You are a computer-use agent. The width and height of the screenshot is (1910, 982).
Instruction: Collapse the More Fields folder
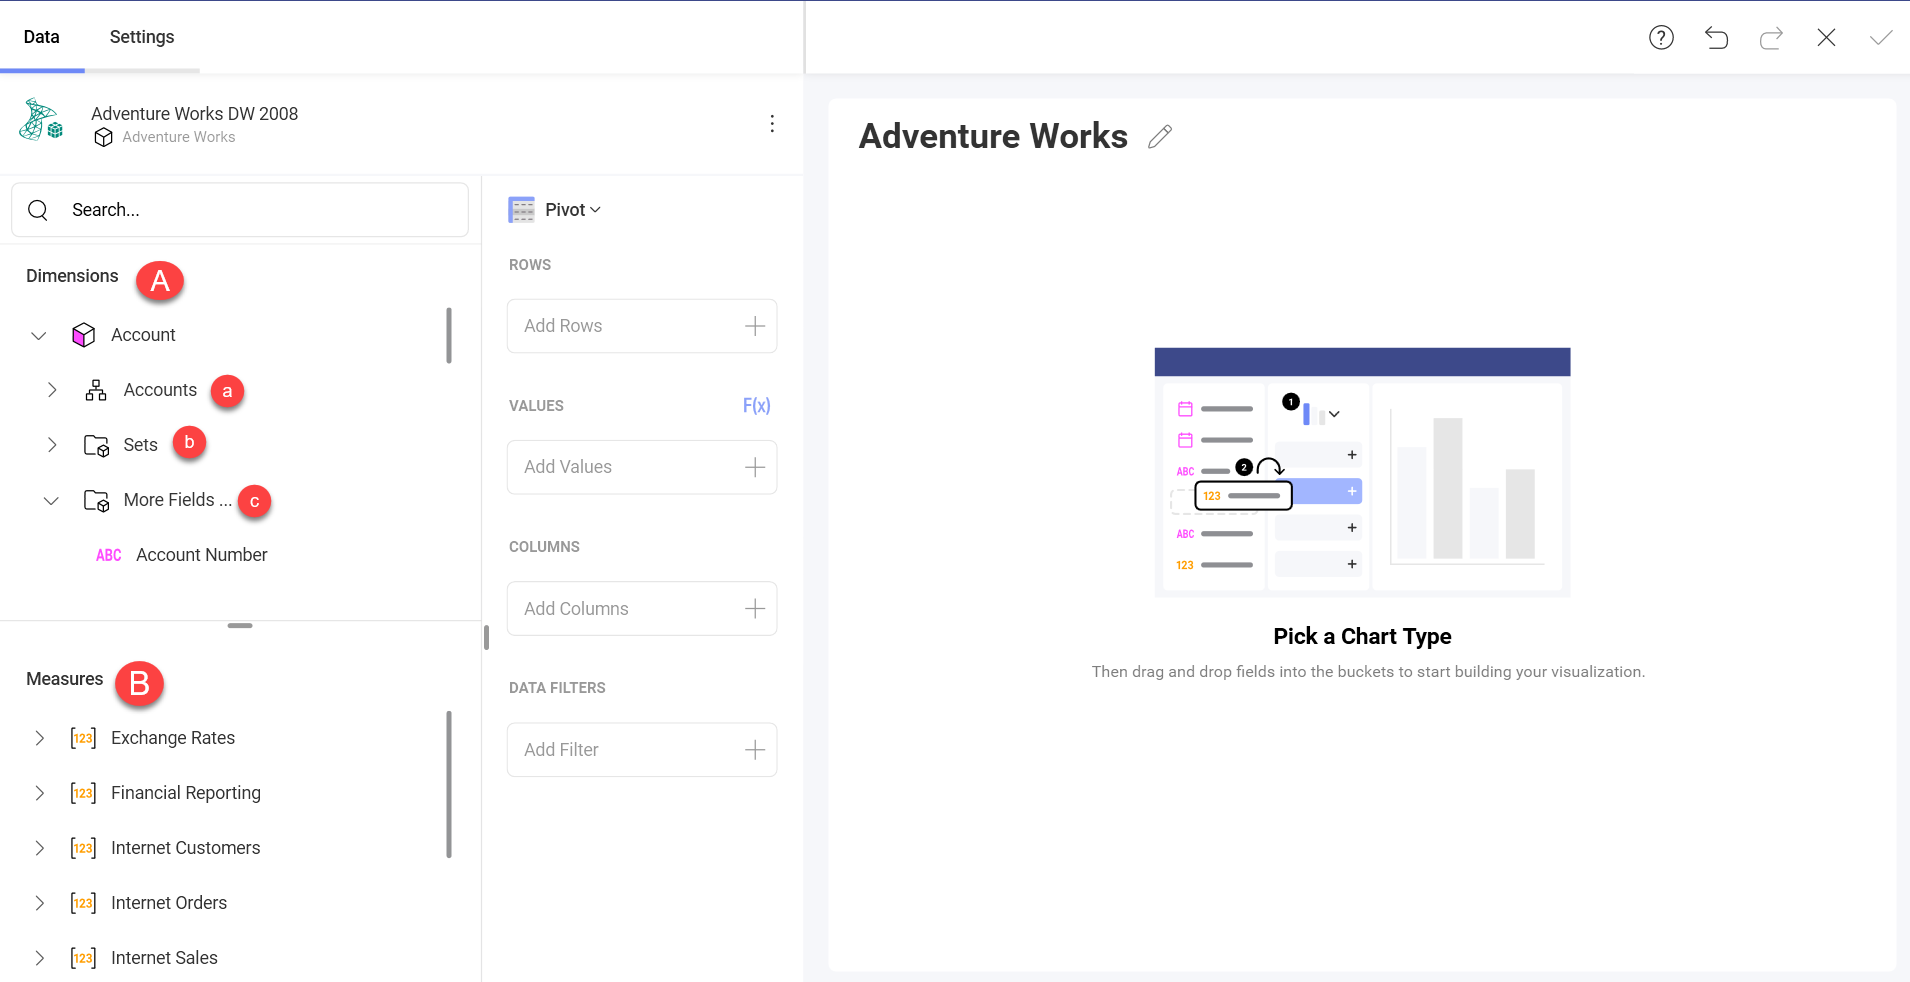[x=51, y=500]
